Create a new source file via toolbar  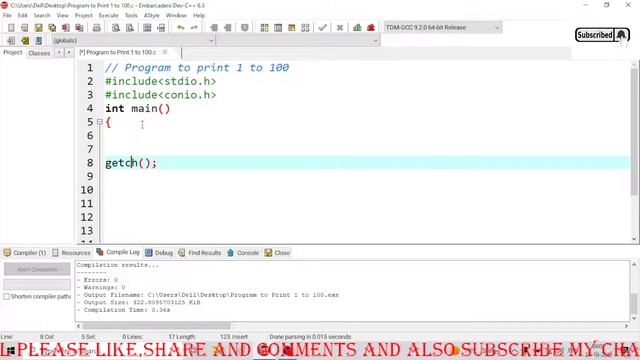(11, 27)
